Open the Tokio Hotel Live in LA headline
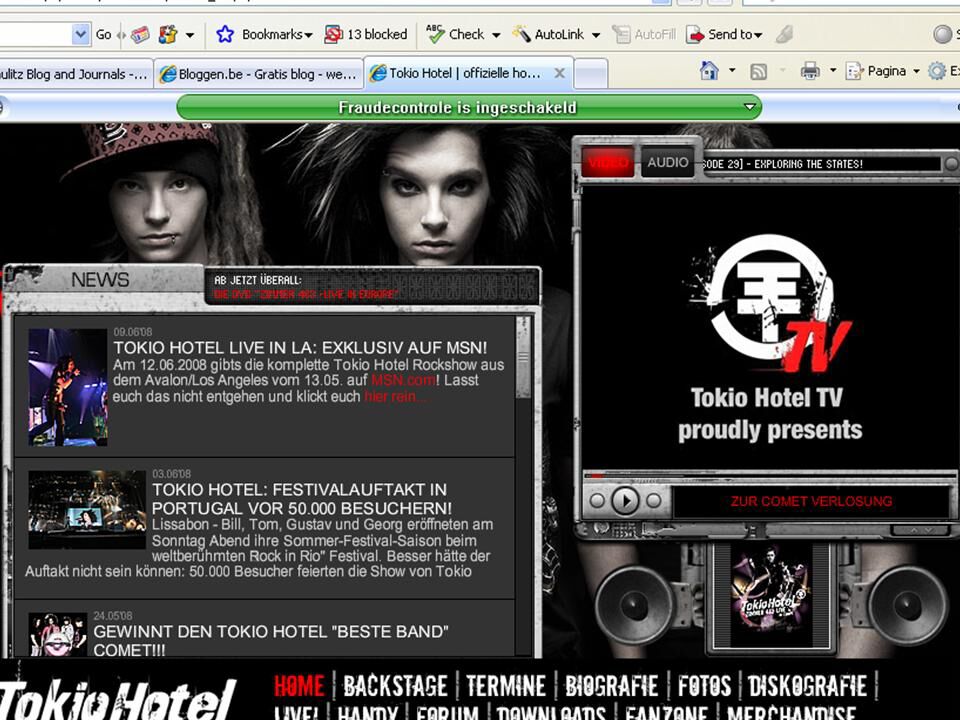 [300, 348]
